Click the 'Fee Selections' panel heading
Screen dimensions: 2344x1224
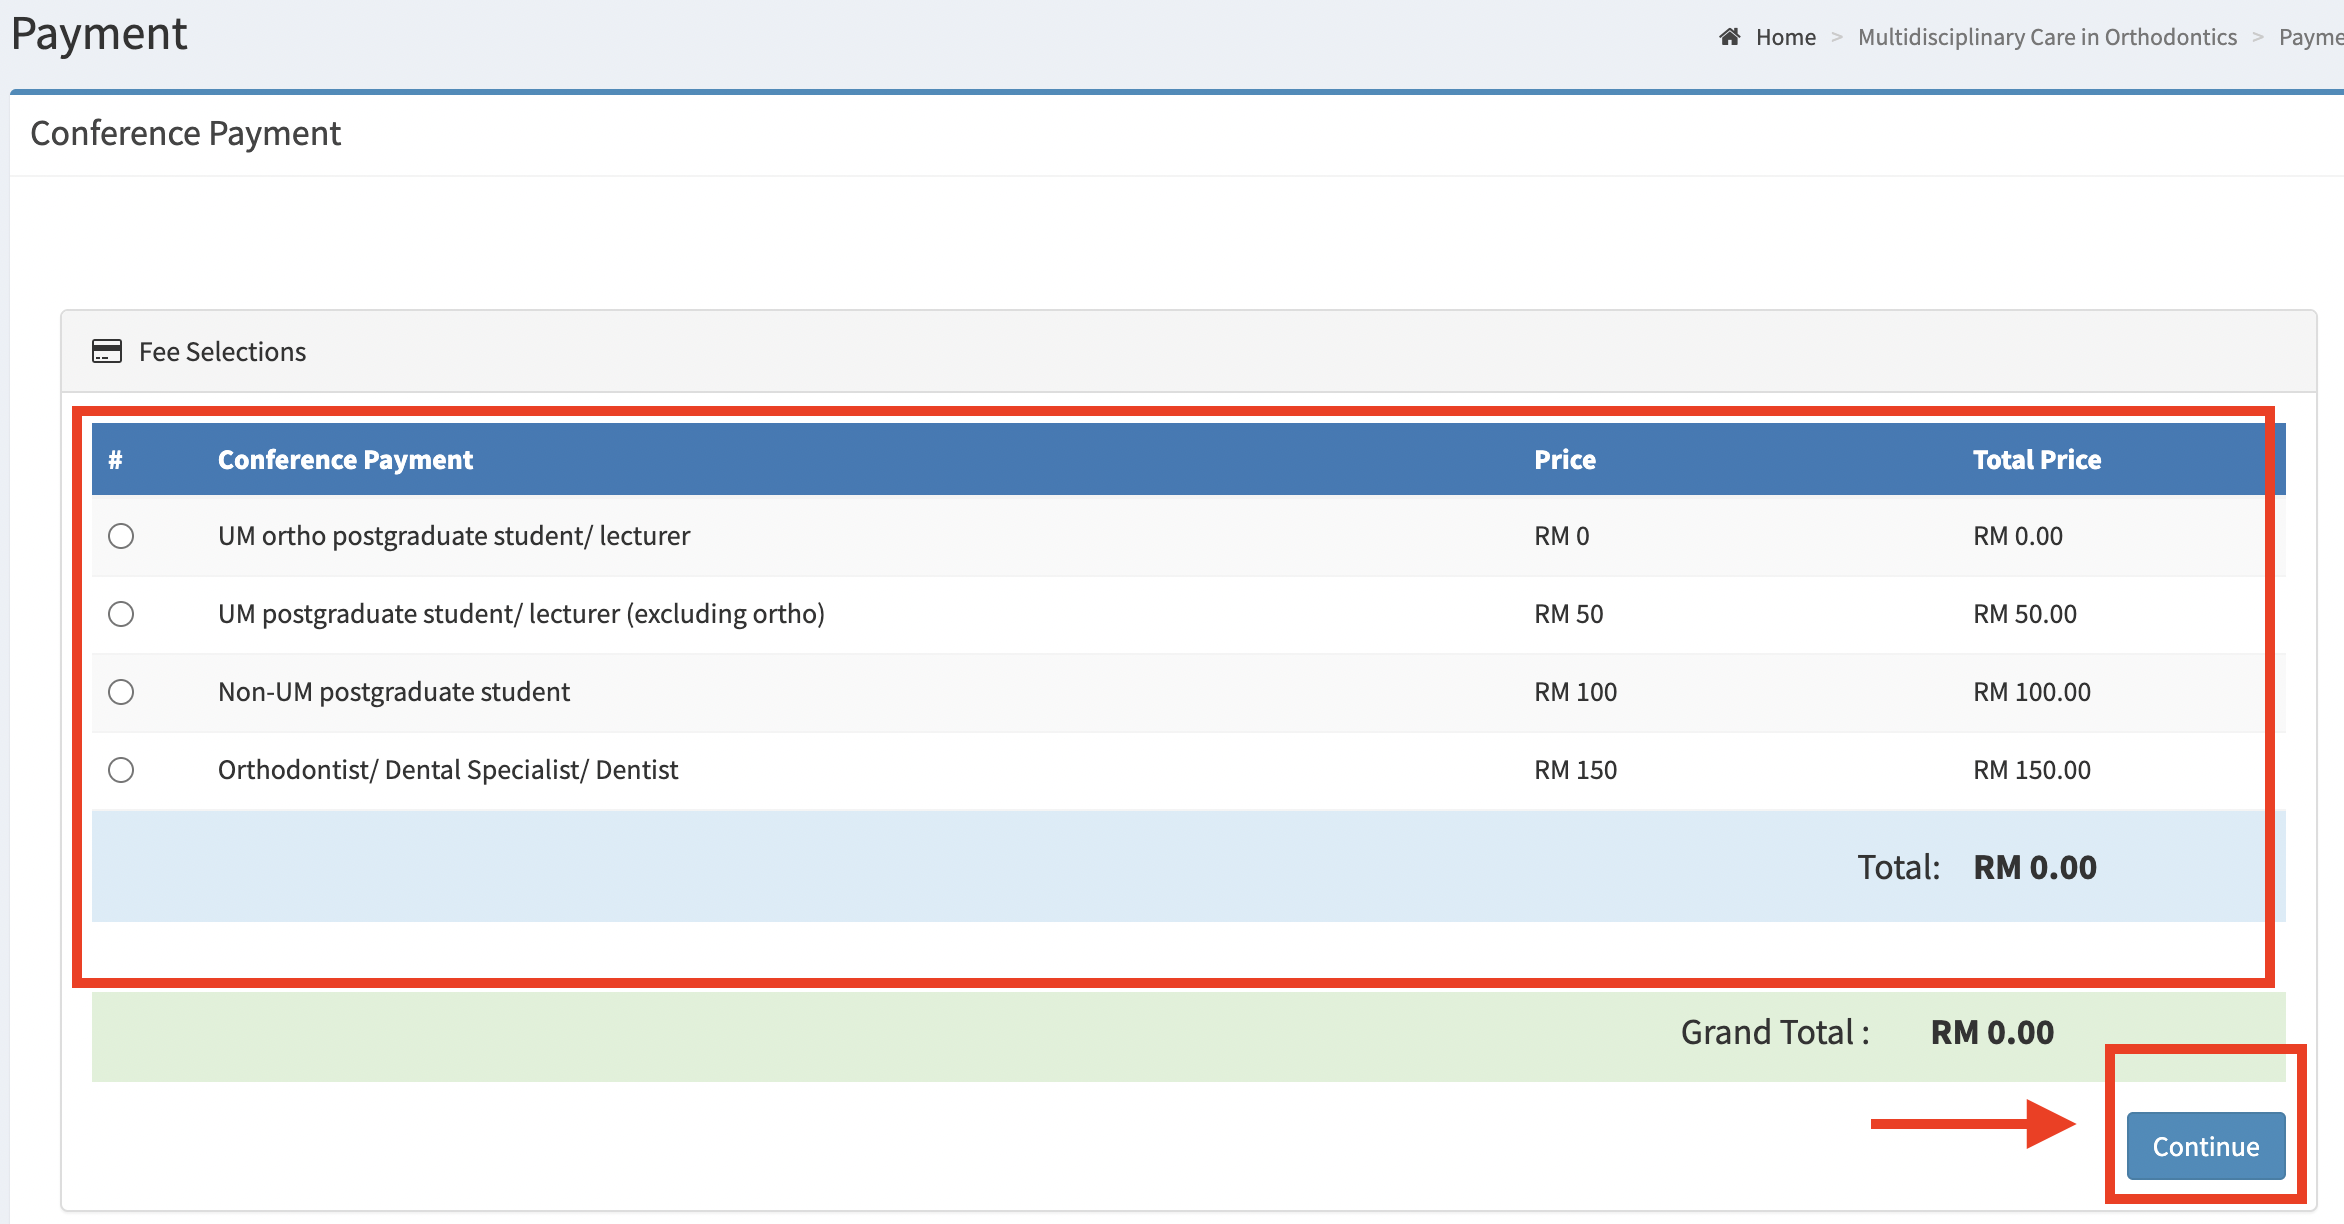pos(222,352)
